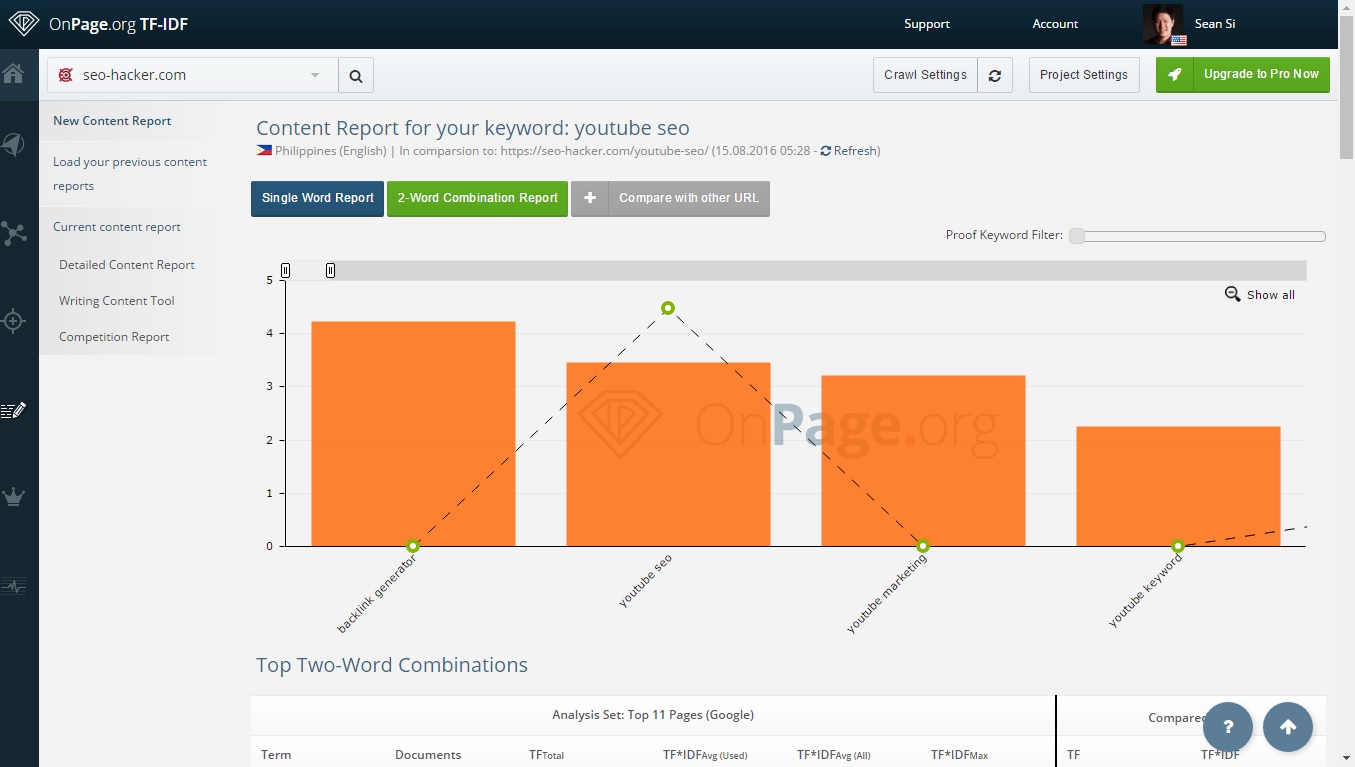The height and width of the screenshot is (767, 1355).
Task: Switch to Single Word Report
Action: click(x=317, y=198)
